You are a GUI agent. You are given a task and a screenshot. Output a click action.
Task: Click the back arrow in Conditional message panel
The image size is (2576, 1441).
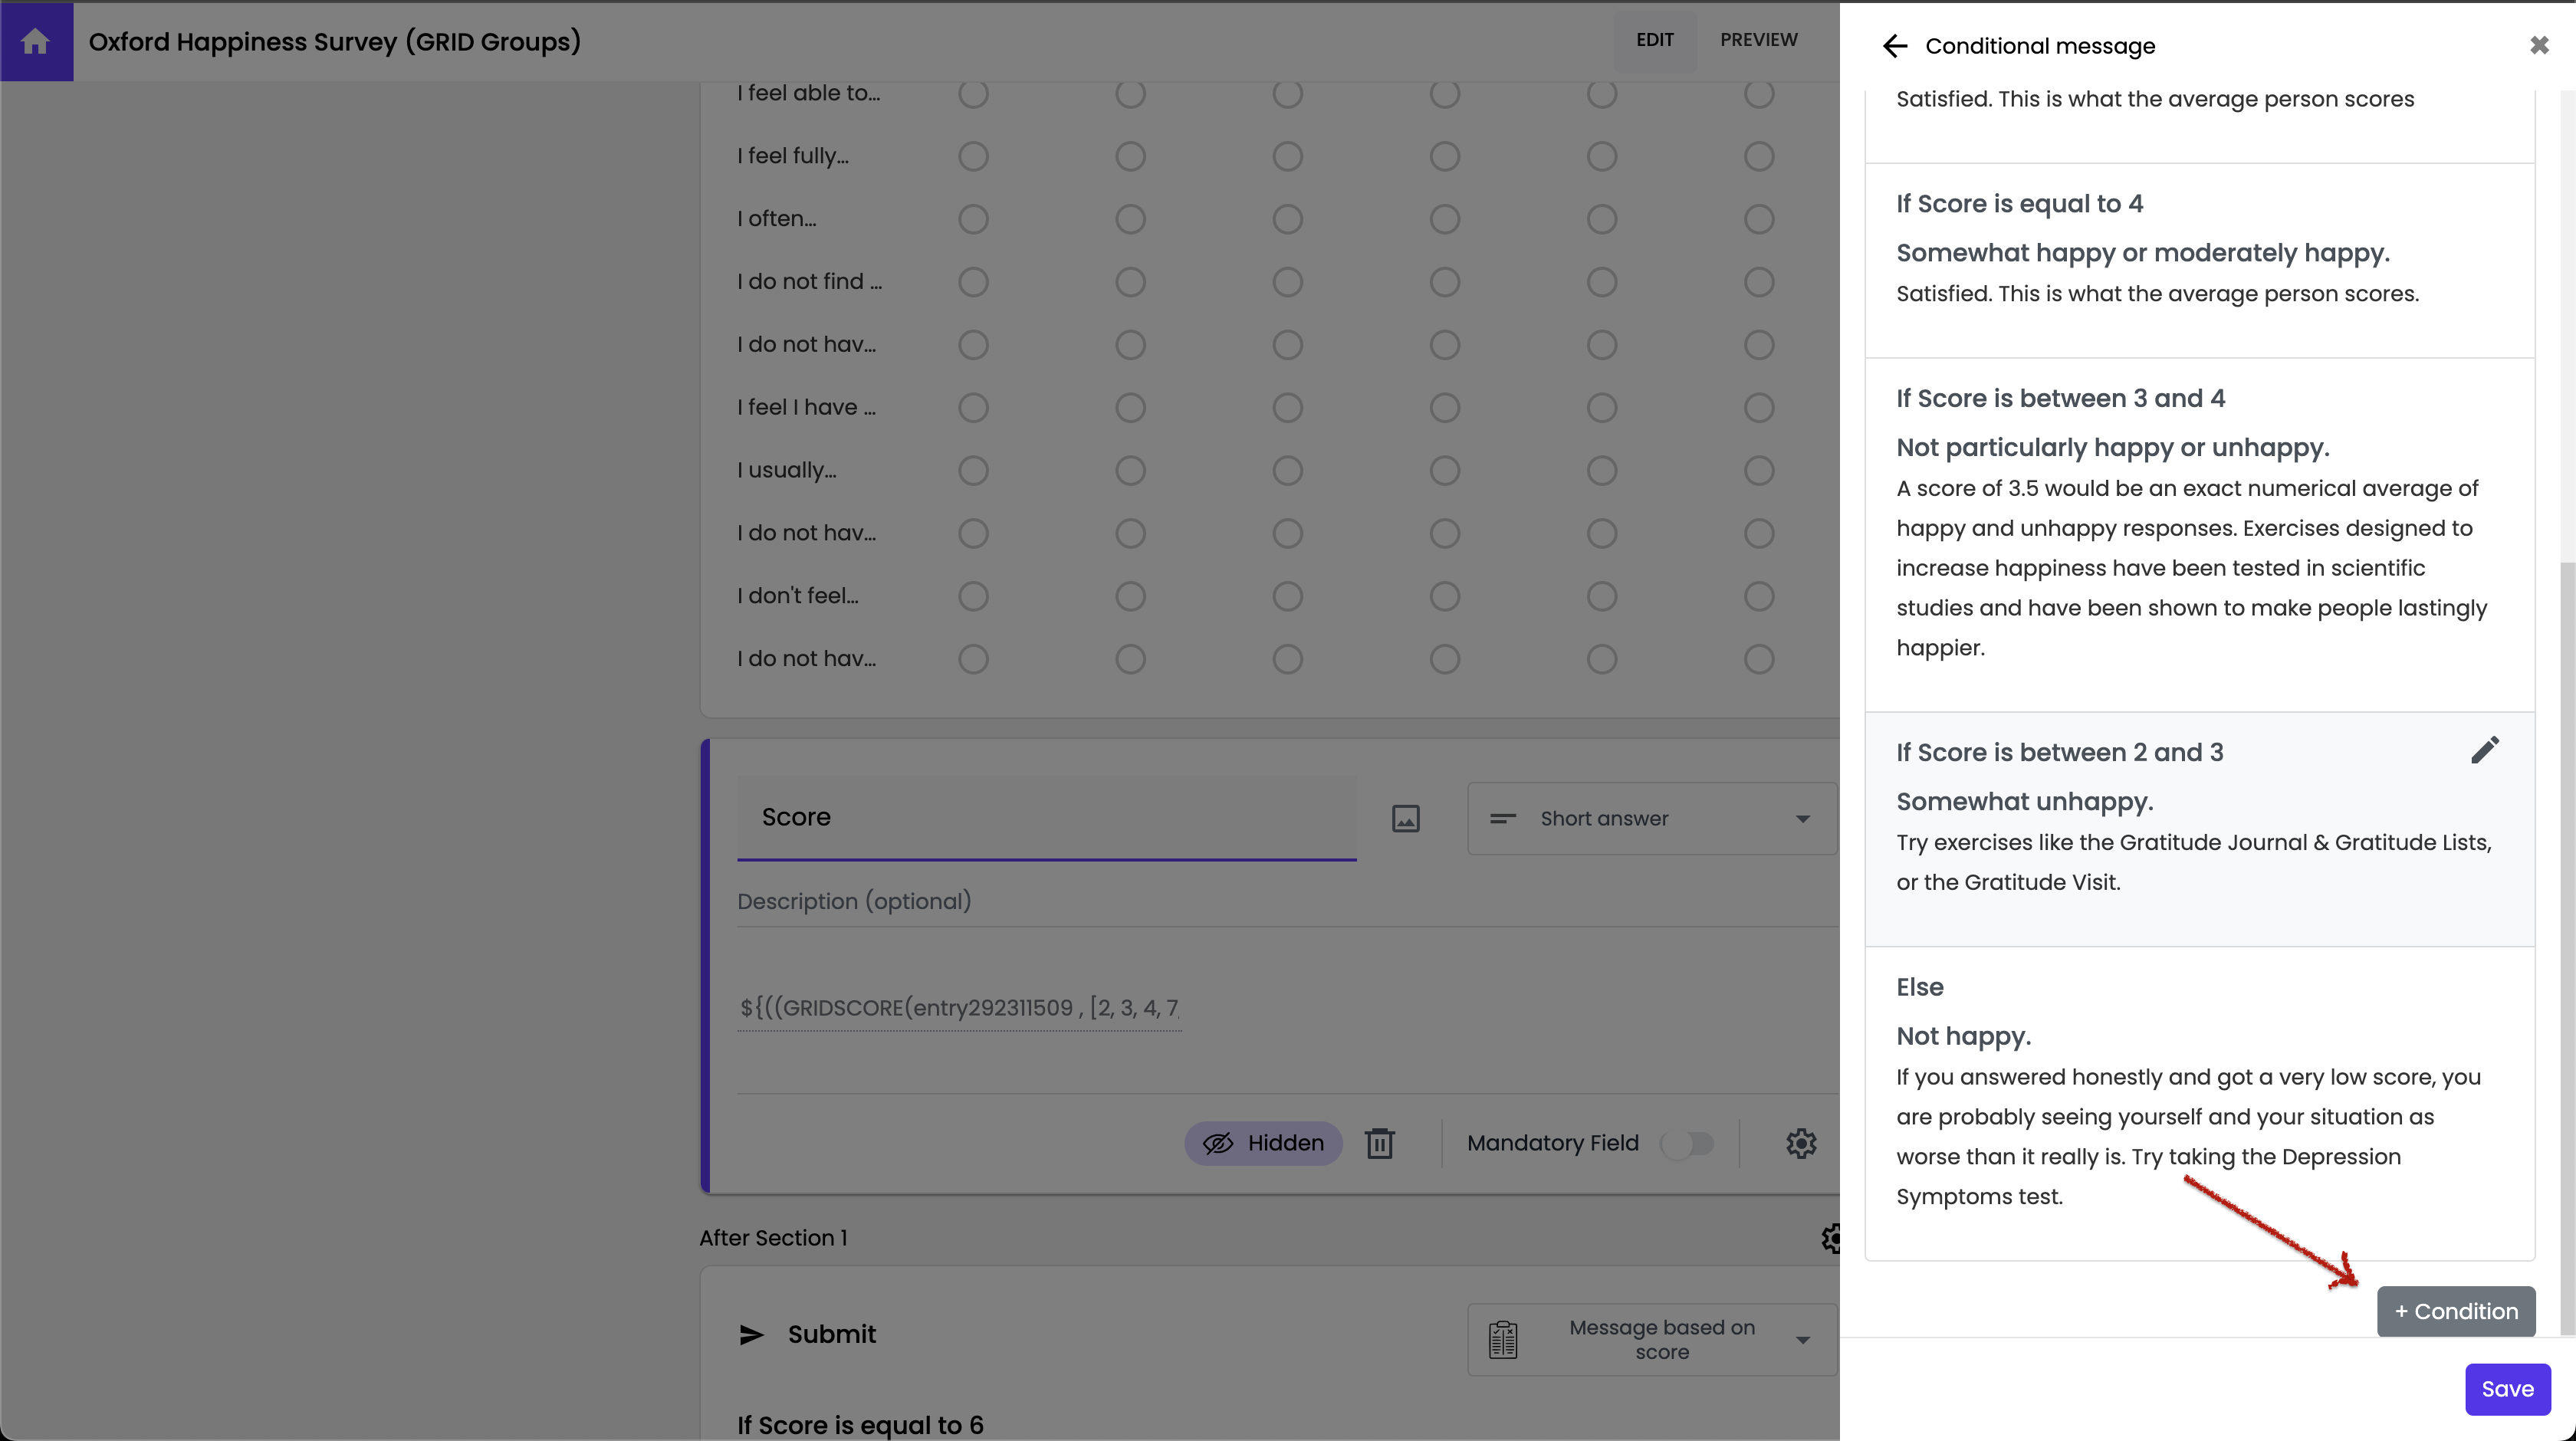1894,46
